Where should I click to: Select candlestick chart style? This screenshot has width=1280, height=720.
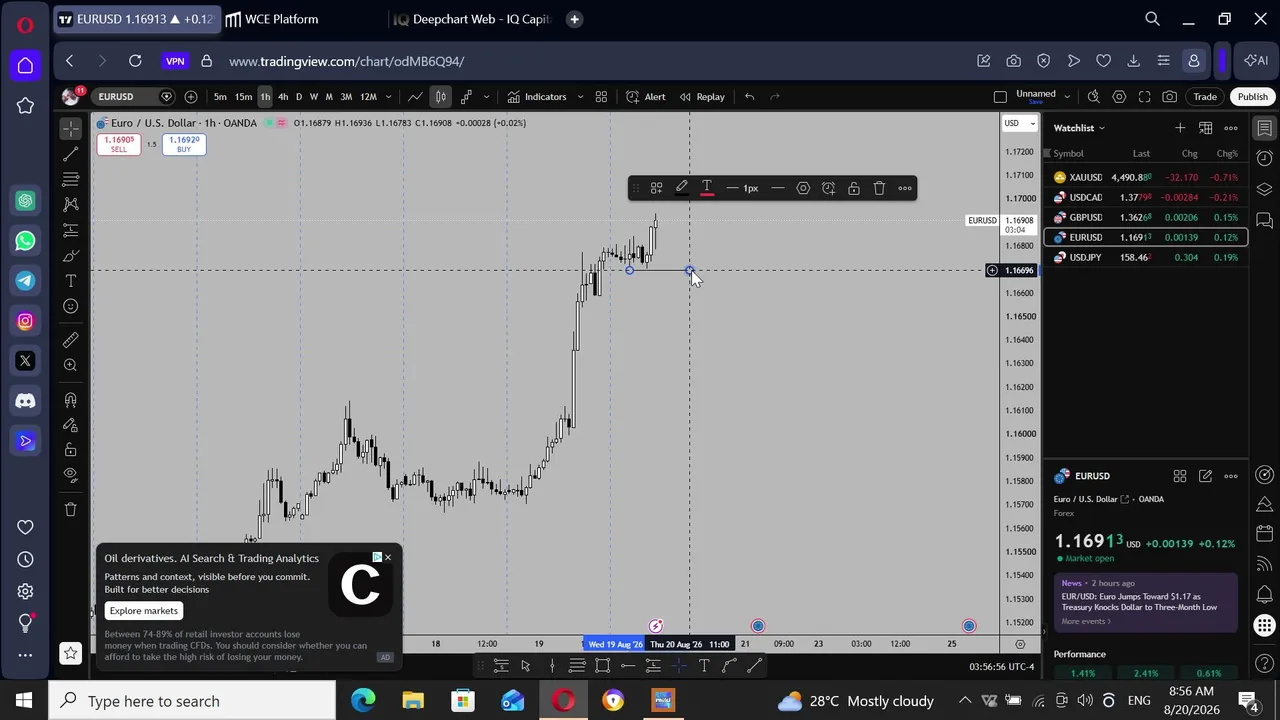[x=441, y=97]
